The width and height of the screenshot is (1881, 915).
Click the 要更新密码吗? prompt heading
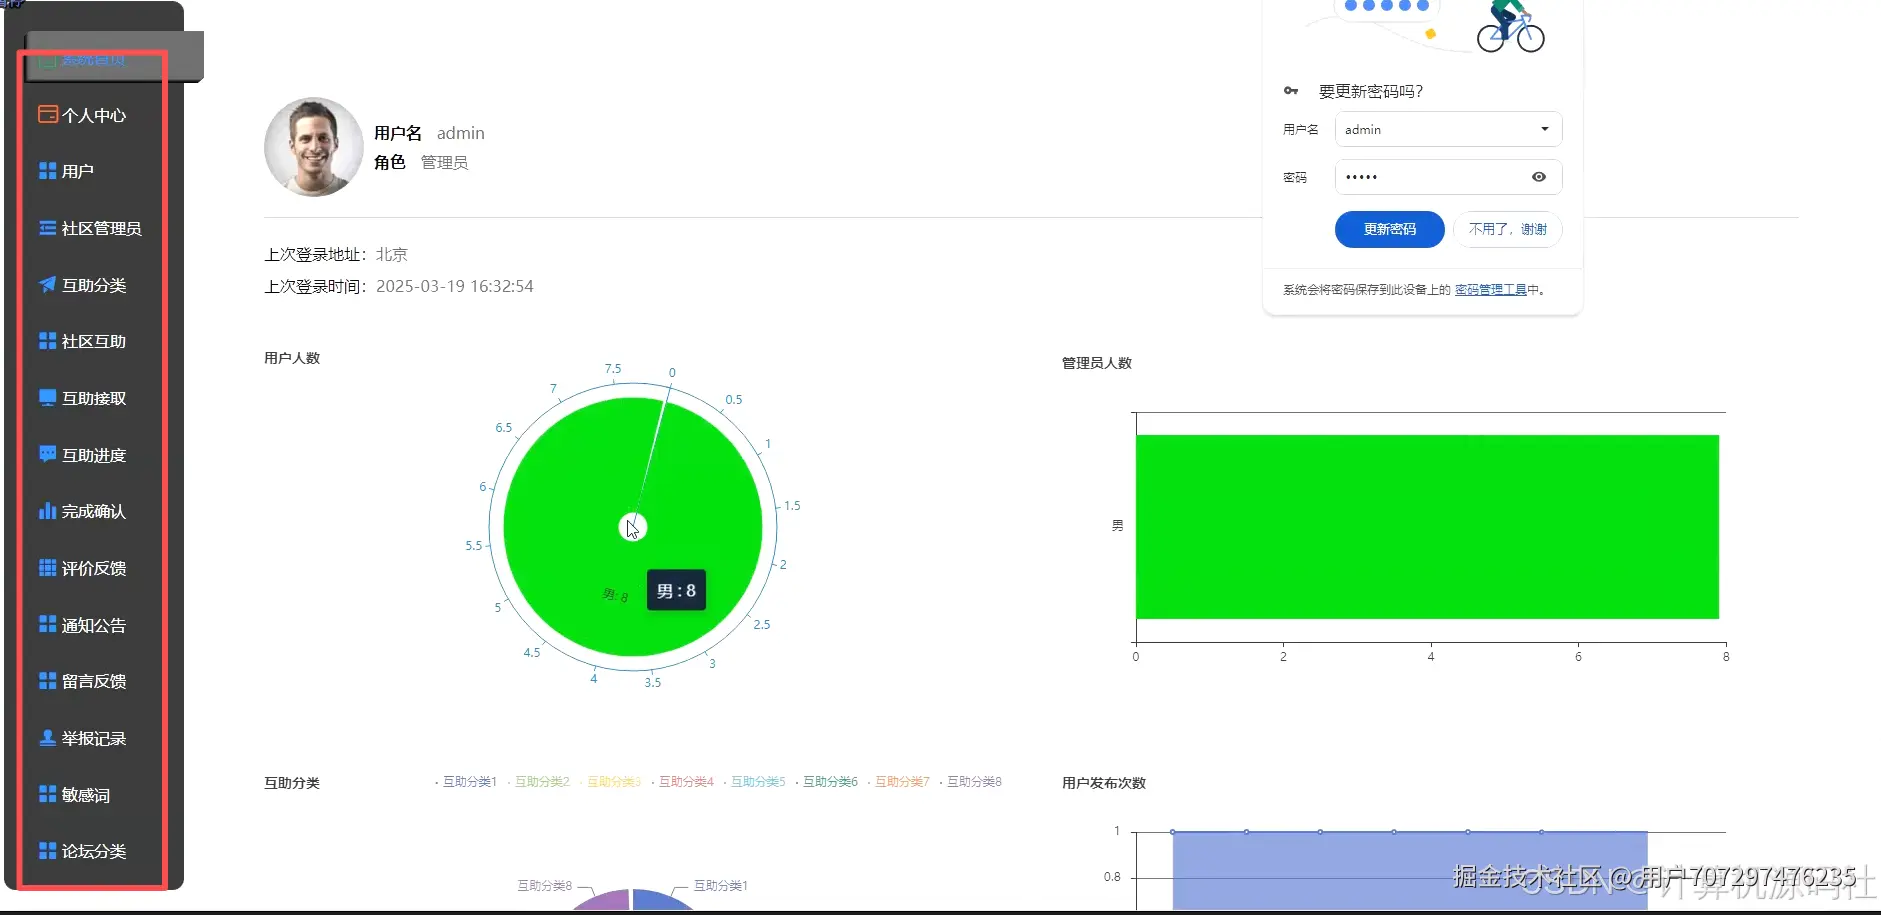coord(1371,91)
